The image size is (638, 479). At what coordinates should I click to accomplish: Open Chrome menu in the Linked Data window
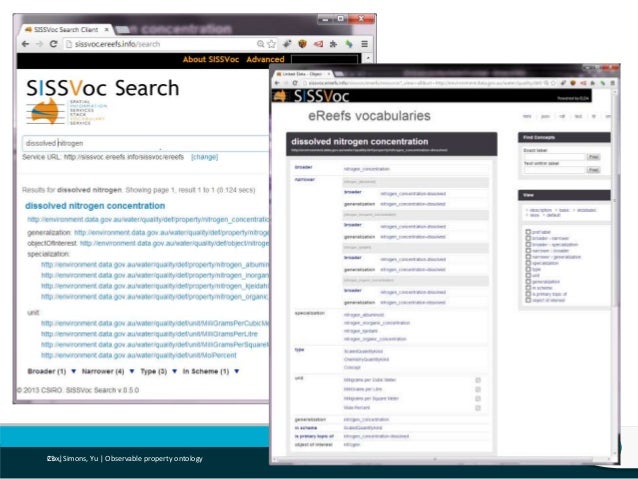612,83
